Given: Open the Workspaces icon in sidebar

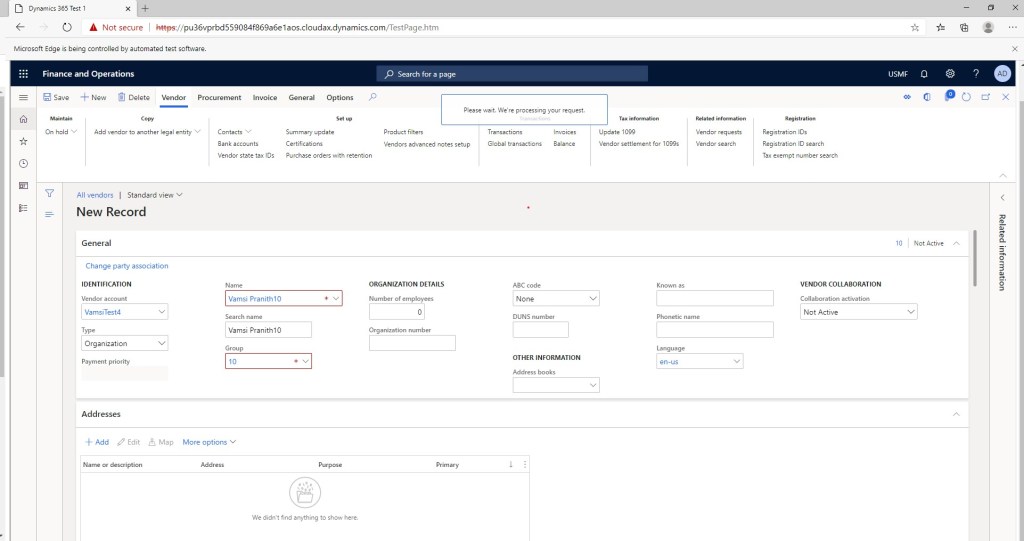Looking at the screenshot, I should [24, 185].
